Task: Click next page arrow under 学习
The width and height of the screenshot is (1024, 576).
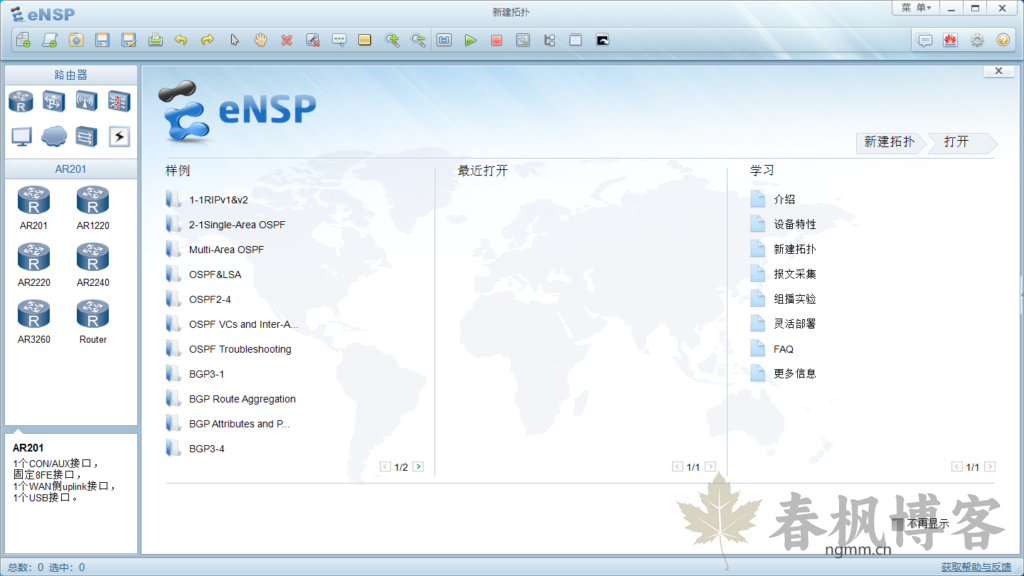Action: (x=990, y=467)
